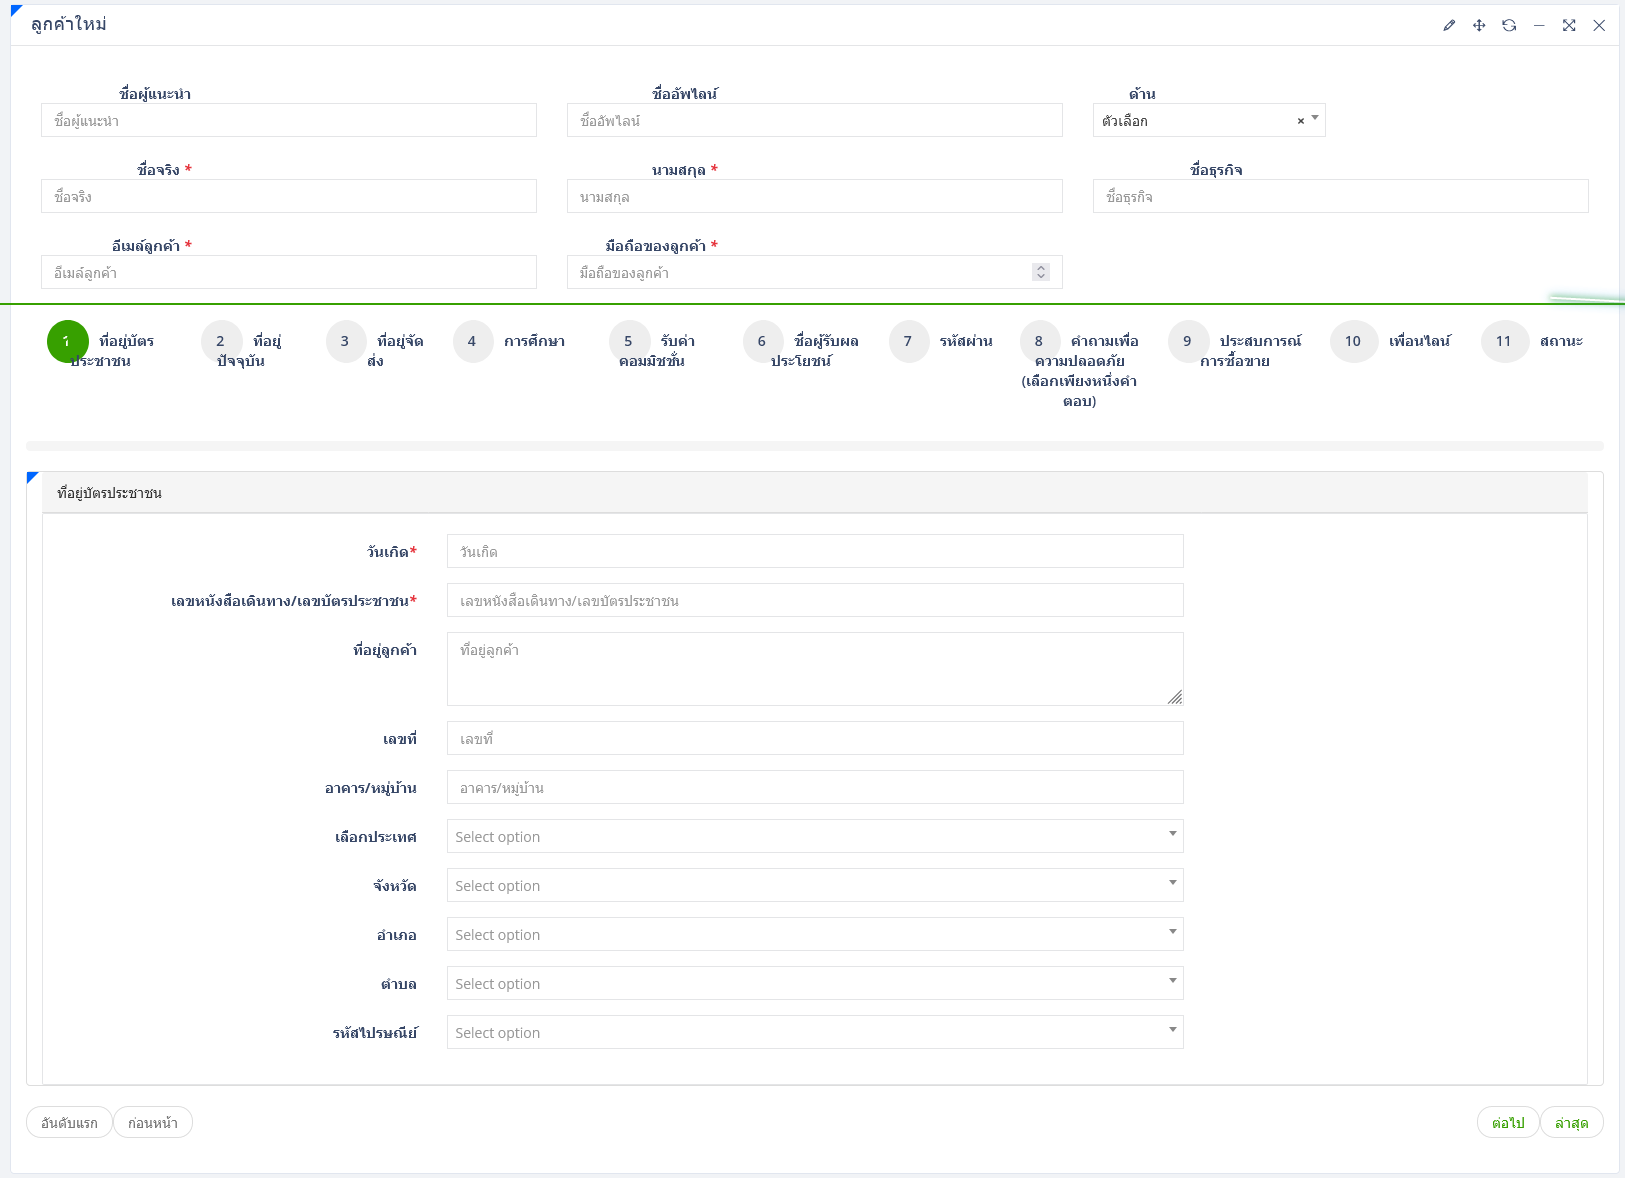Minimize the new customer panel

1539,26
